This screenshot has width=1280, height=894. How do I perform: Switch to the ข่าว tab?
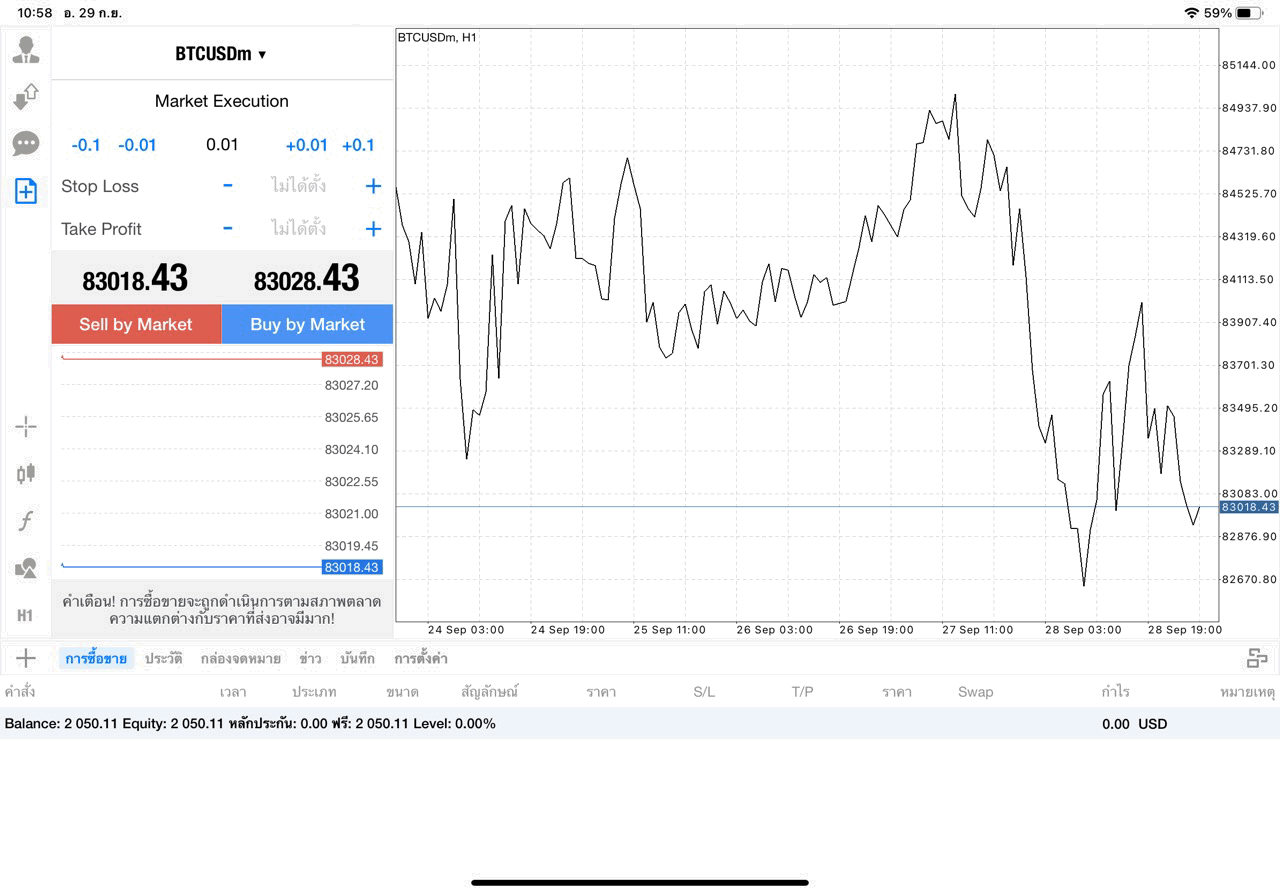click(310, 658)
